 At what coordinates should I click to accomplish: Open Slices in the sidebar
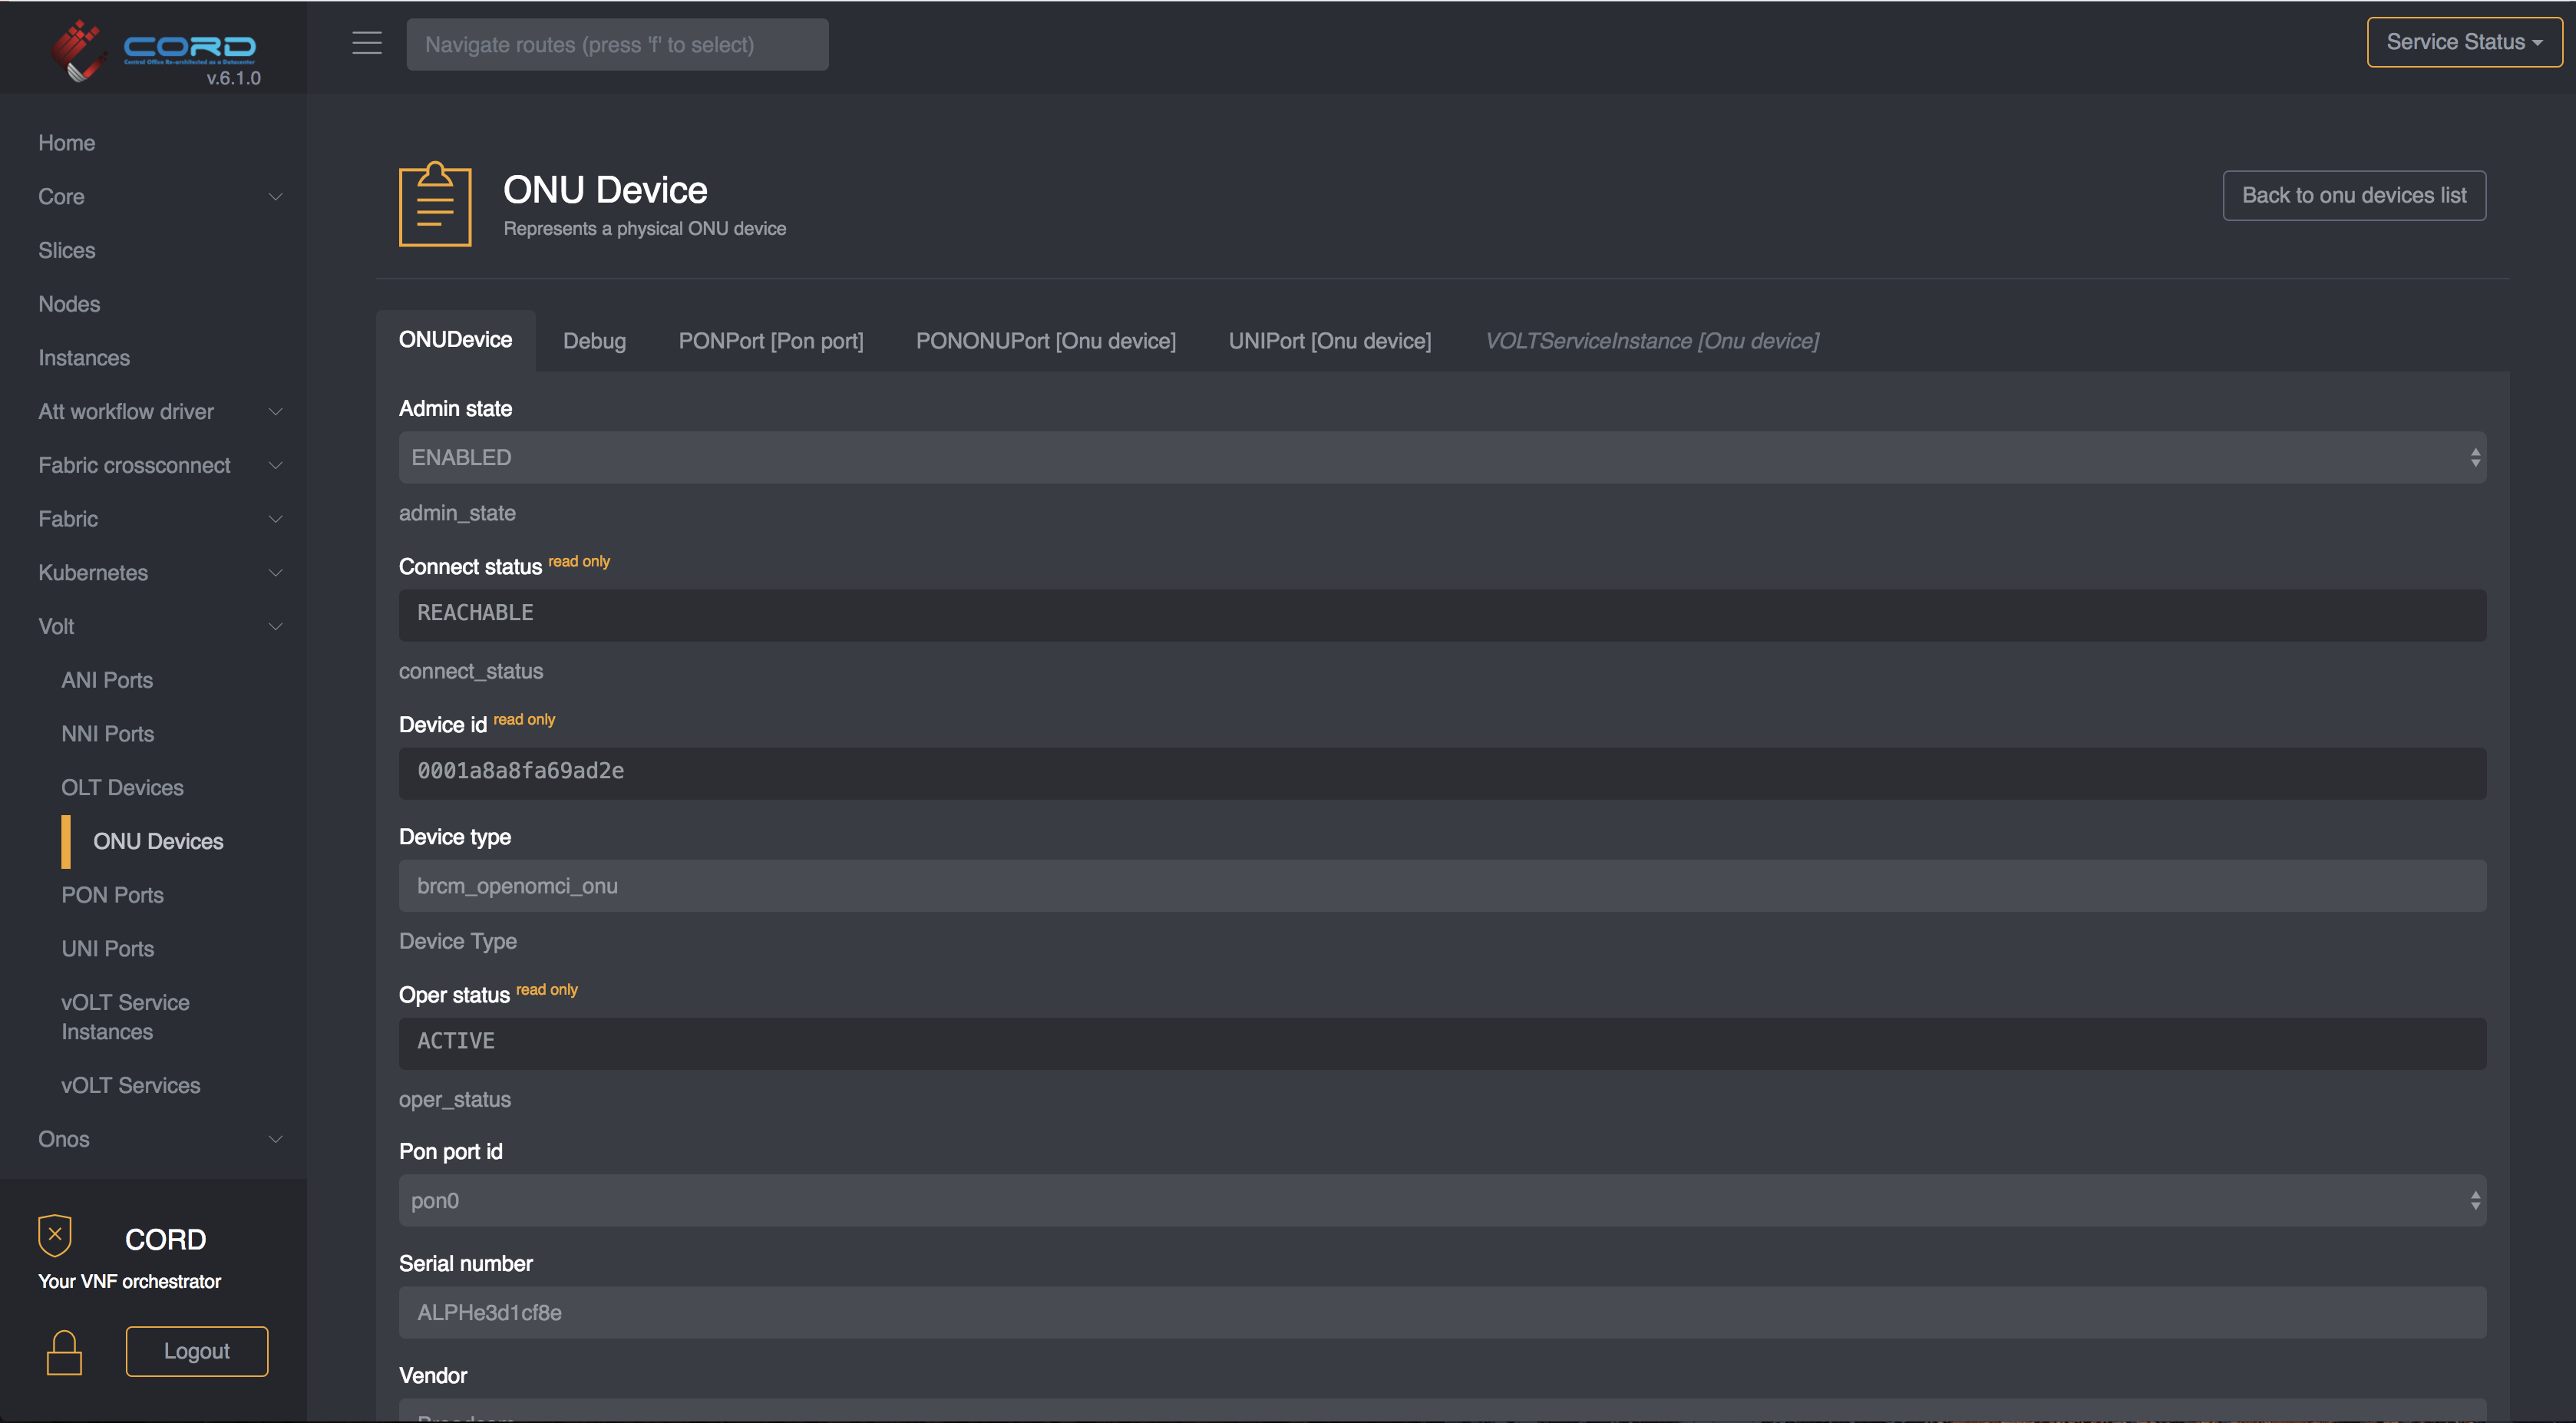[x=67, y=250]
